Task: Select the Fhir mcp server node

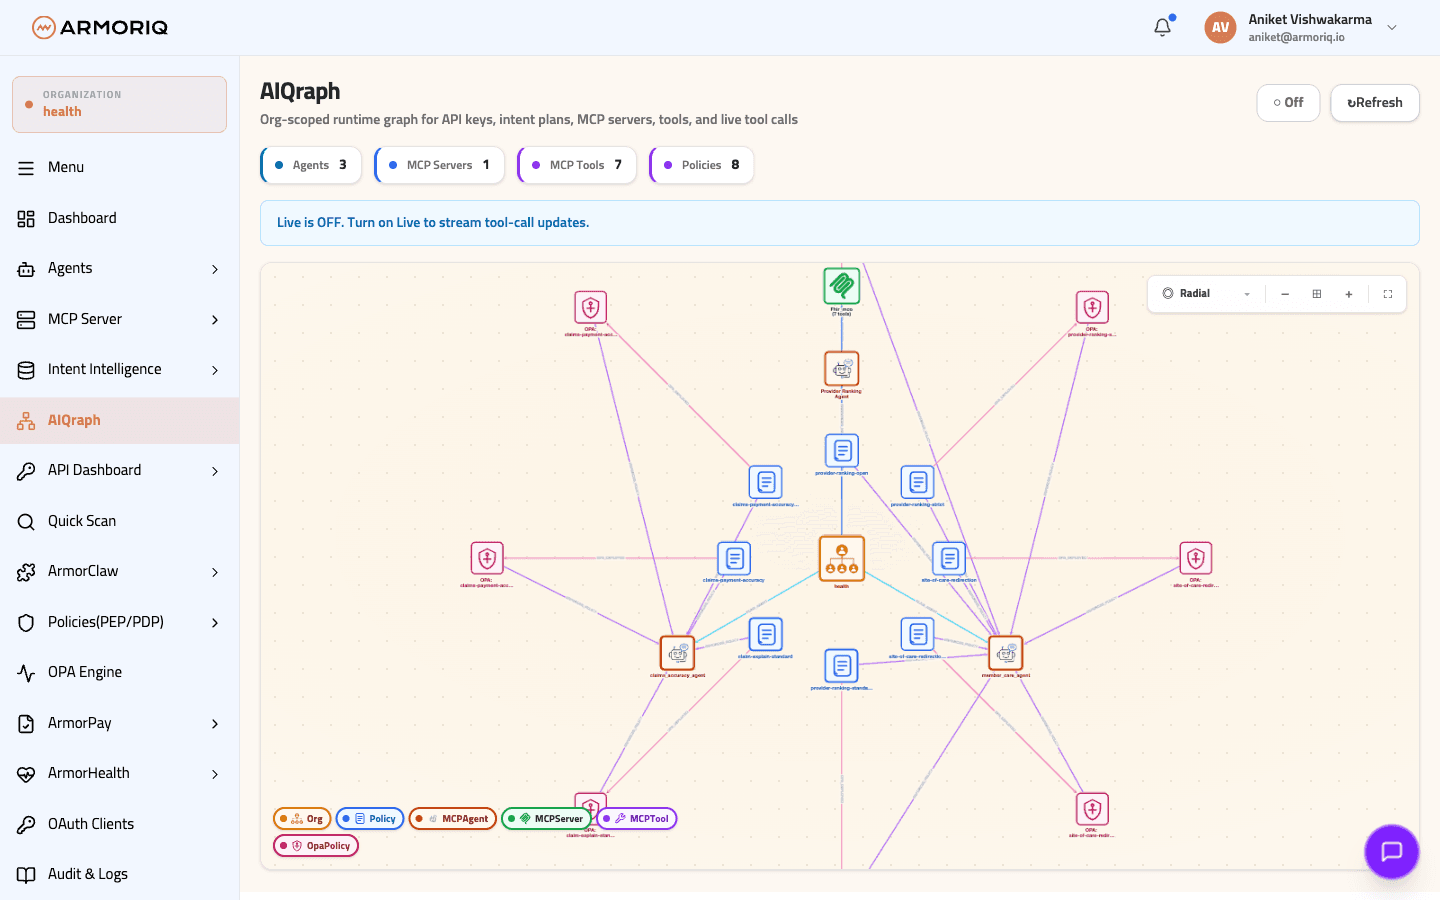Action: point(842,286)
